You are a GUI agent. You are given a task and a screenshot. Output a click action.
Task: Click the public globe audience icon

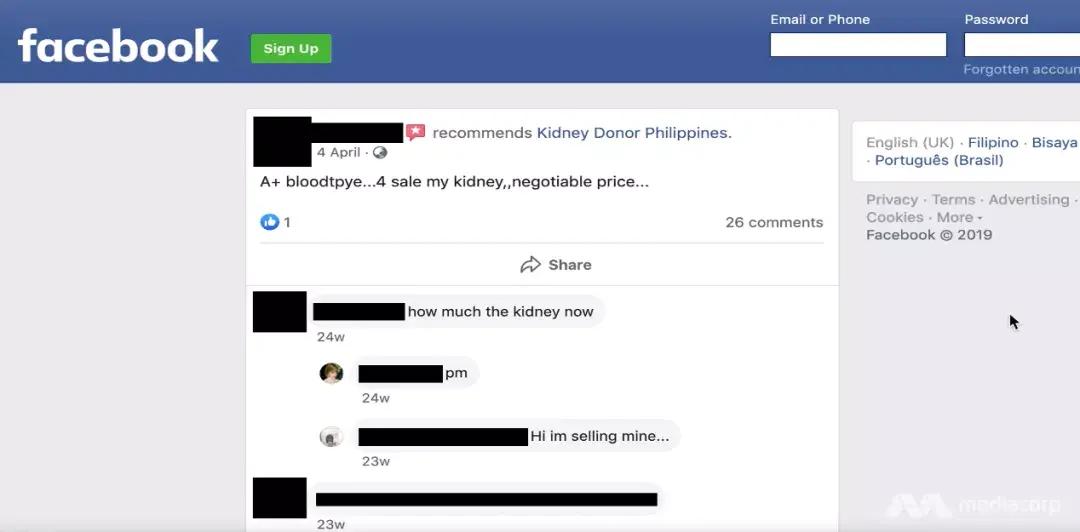(x=380, y=153)
